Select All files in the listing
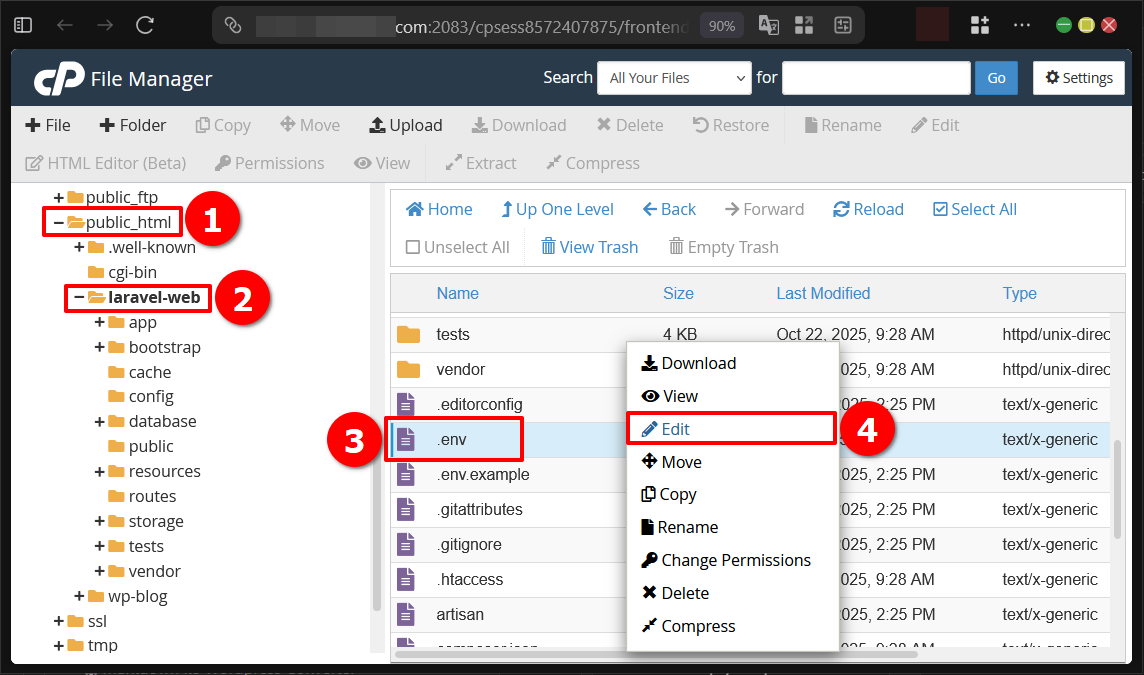The height and width of the screenshot is (675, 1144). coord(974,209)
